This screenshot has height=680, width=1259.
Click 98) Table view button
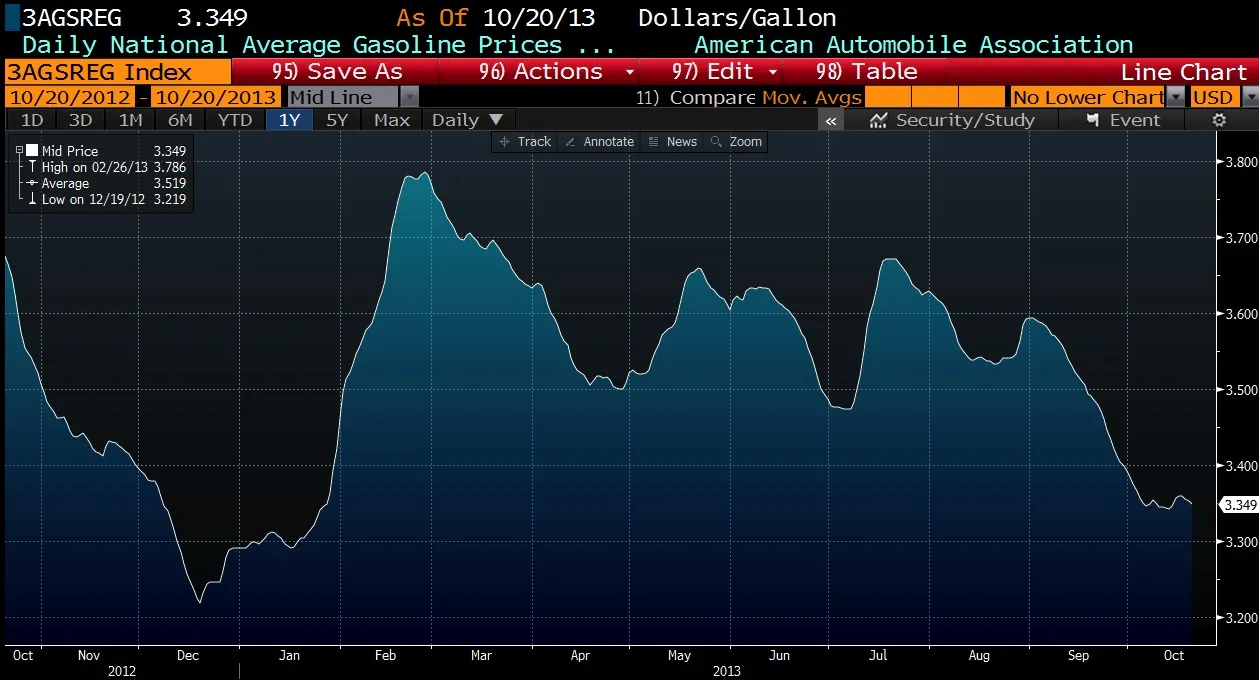click(x=866, y=72)
